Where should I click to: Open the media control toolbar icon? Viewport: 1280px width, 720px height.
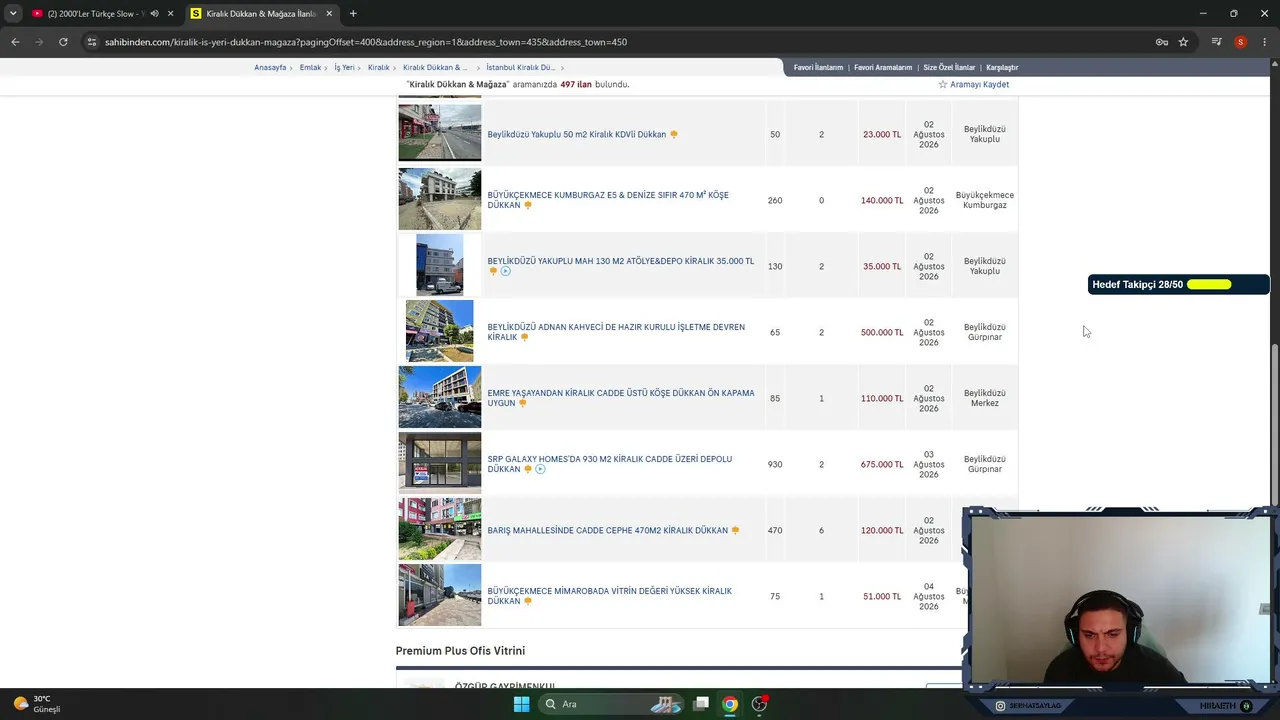pos(1216,42)
